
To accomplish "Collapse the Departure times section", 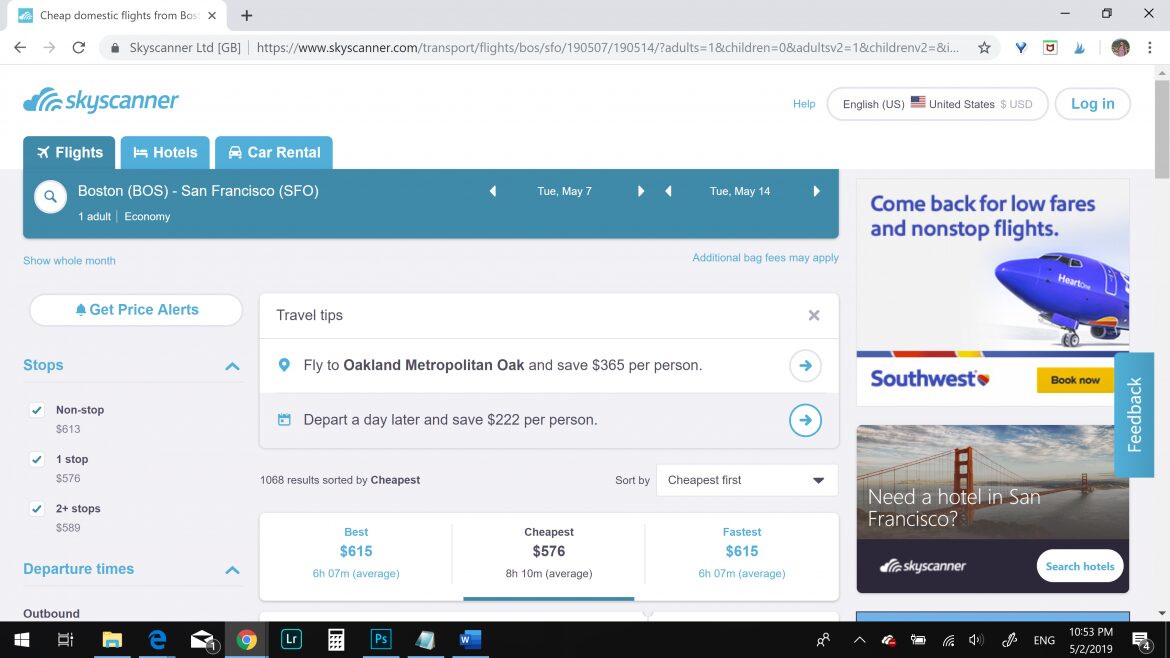I will 232,570.
